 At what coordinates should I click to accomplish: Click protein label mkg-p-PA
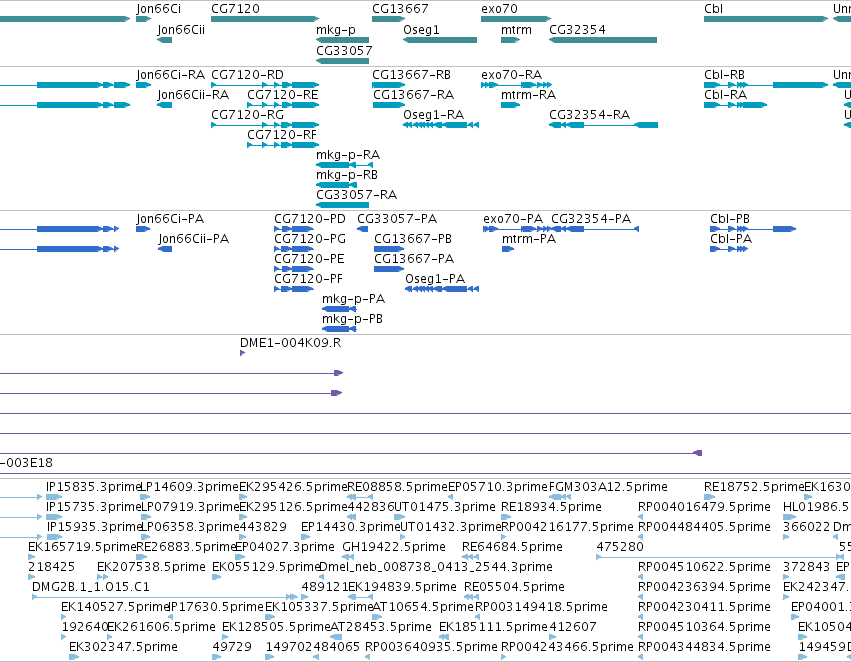point(353,299)
